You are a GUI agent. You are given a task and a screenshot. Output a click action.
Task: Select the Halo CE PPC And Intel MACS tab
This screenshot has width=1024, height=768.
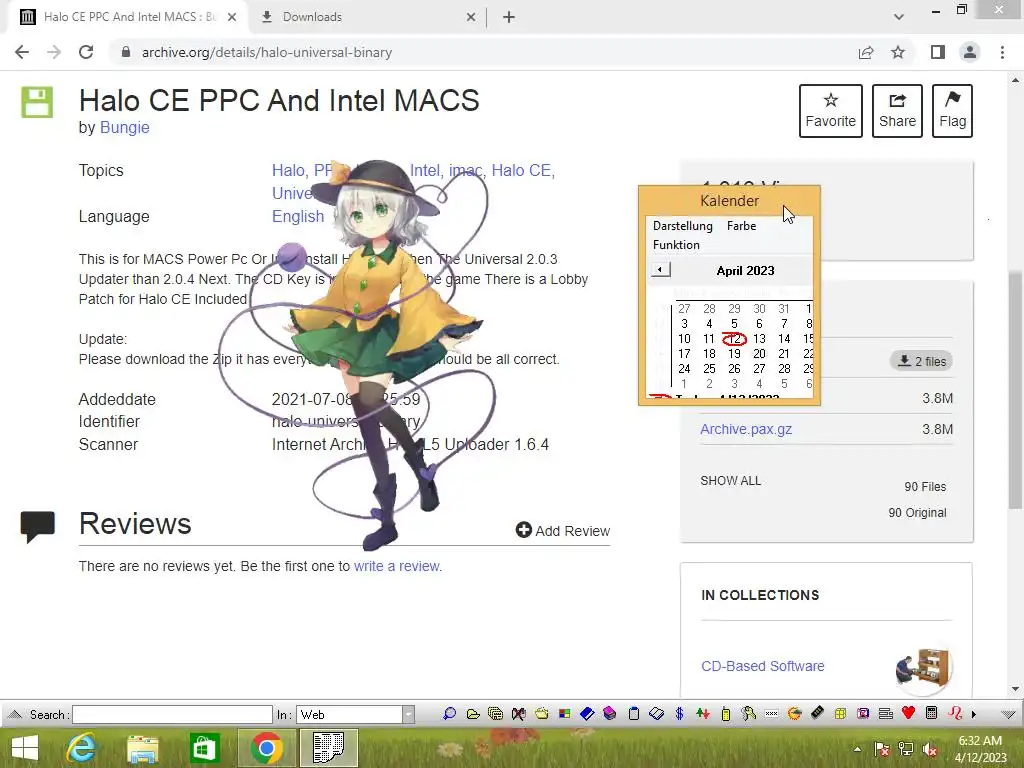[x=129, y=17]
